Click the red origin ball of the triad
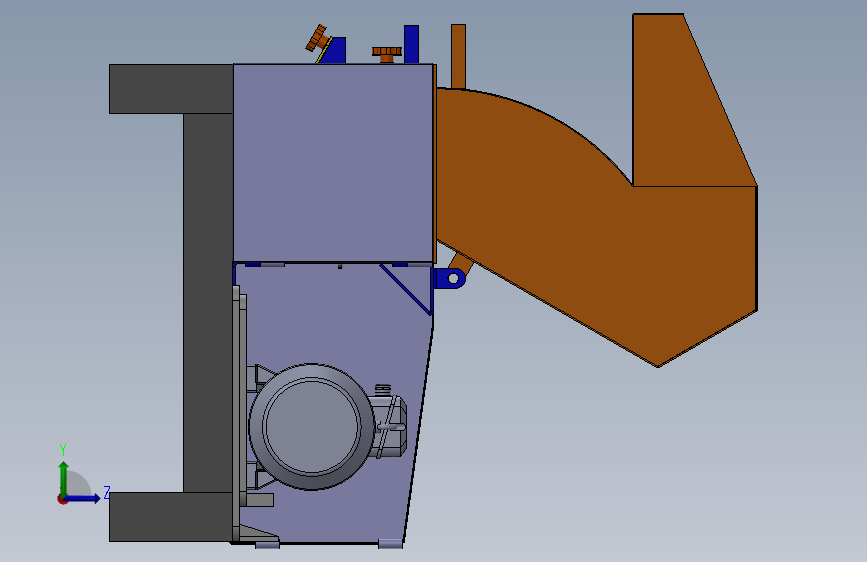 (x=62, y=499)
